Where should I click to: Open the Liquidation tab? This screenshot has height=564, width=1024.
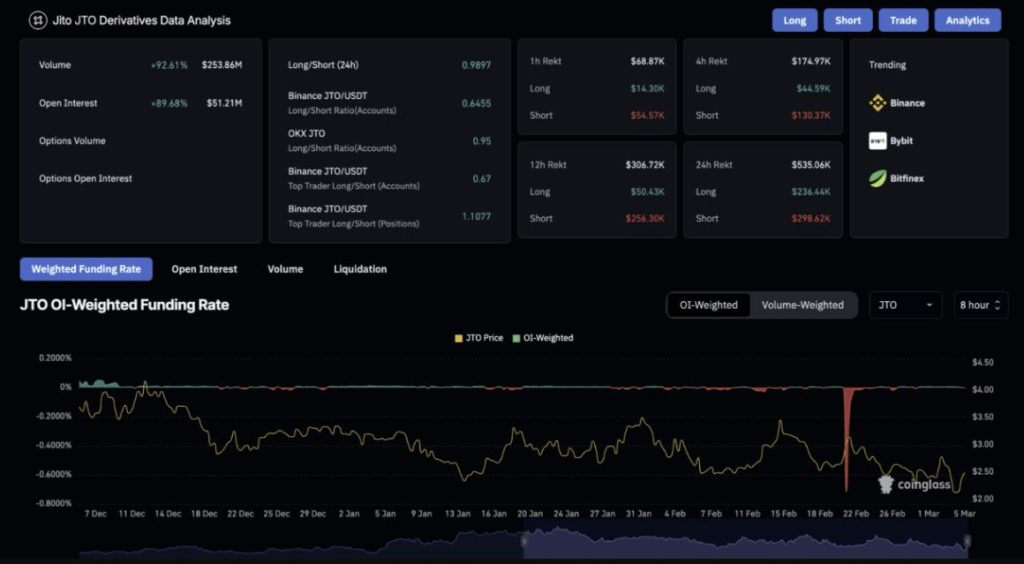360,269
